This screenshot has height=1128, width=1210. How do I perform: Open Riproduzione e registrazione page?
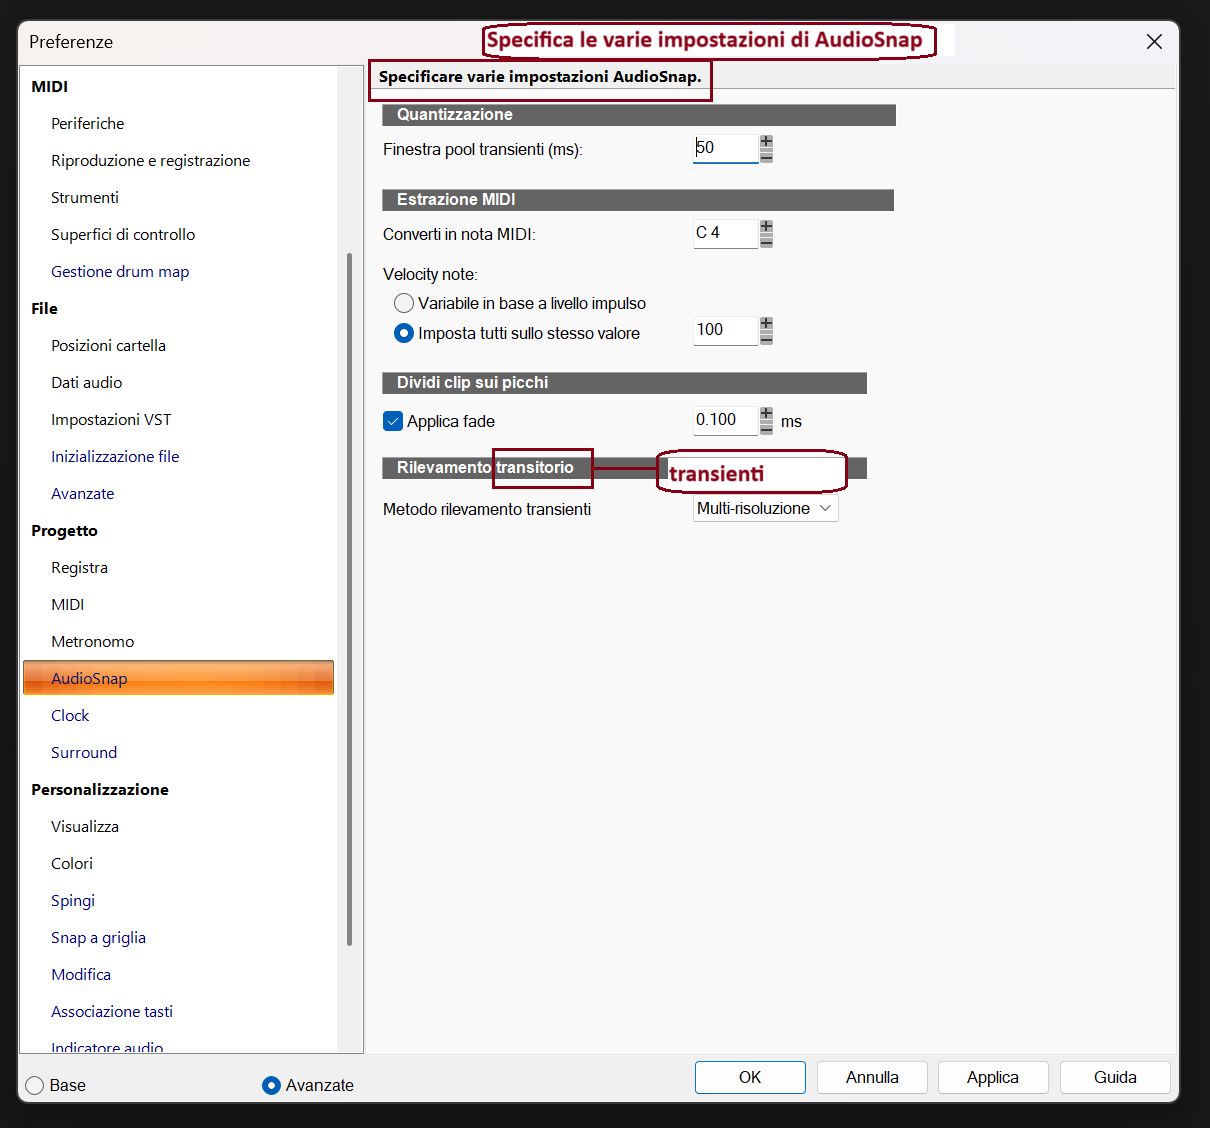click(151, 160)
